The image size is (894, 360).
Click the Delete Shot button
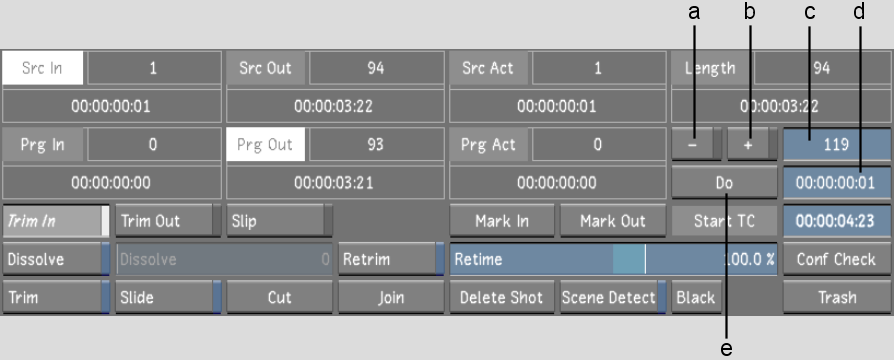(502, 298)
